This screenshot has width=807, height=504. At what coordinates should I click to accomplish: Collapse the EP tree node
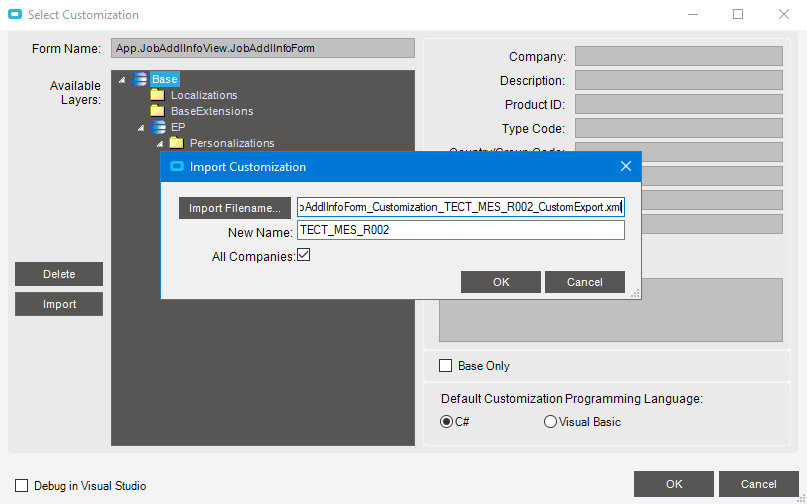click(x=141, y=128)
